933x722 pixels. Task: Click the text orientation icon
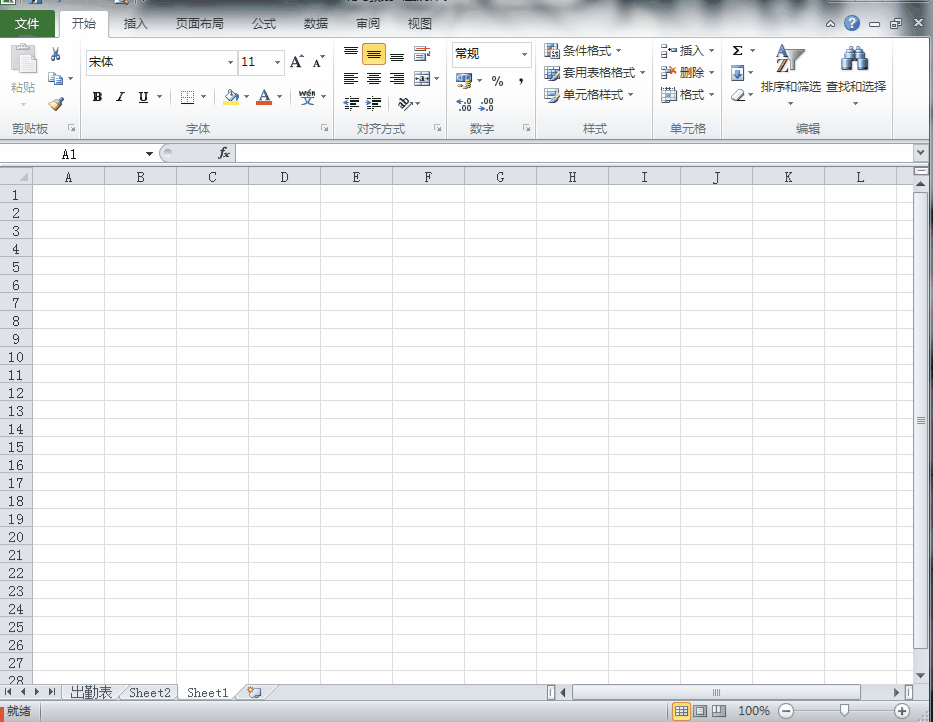click(406, 104)
